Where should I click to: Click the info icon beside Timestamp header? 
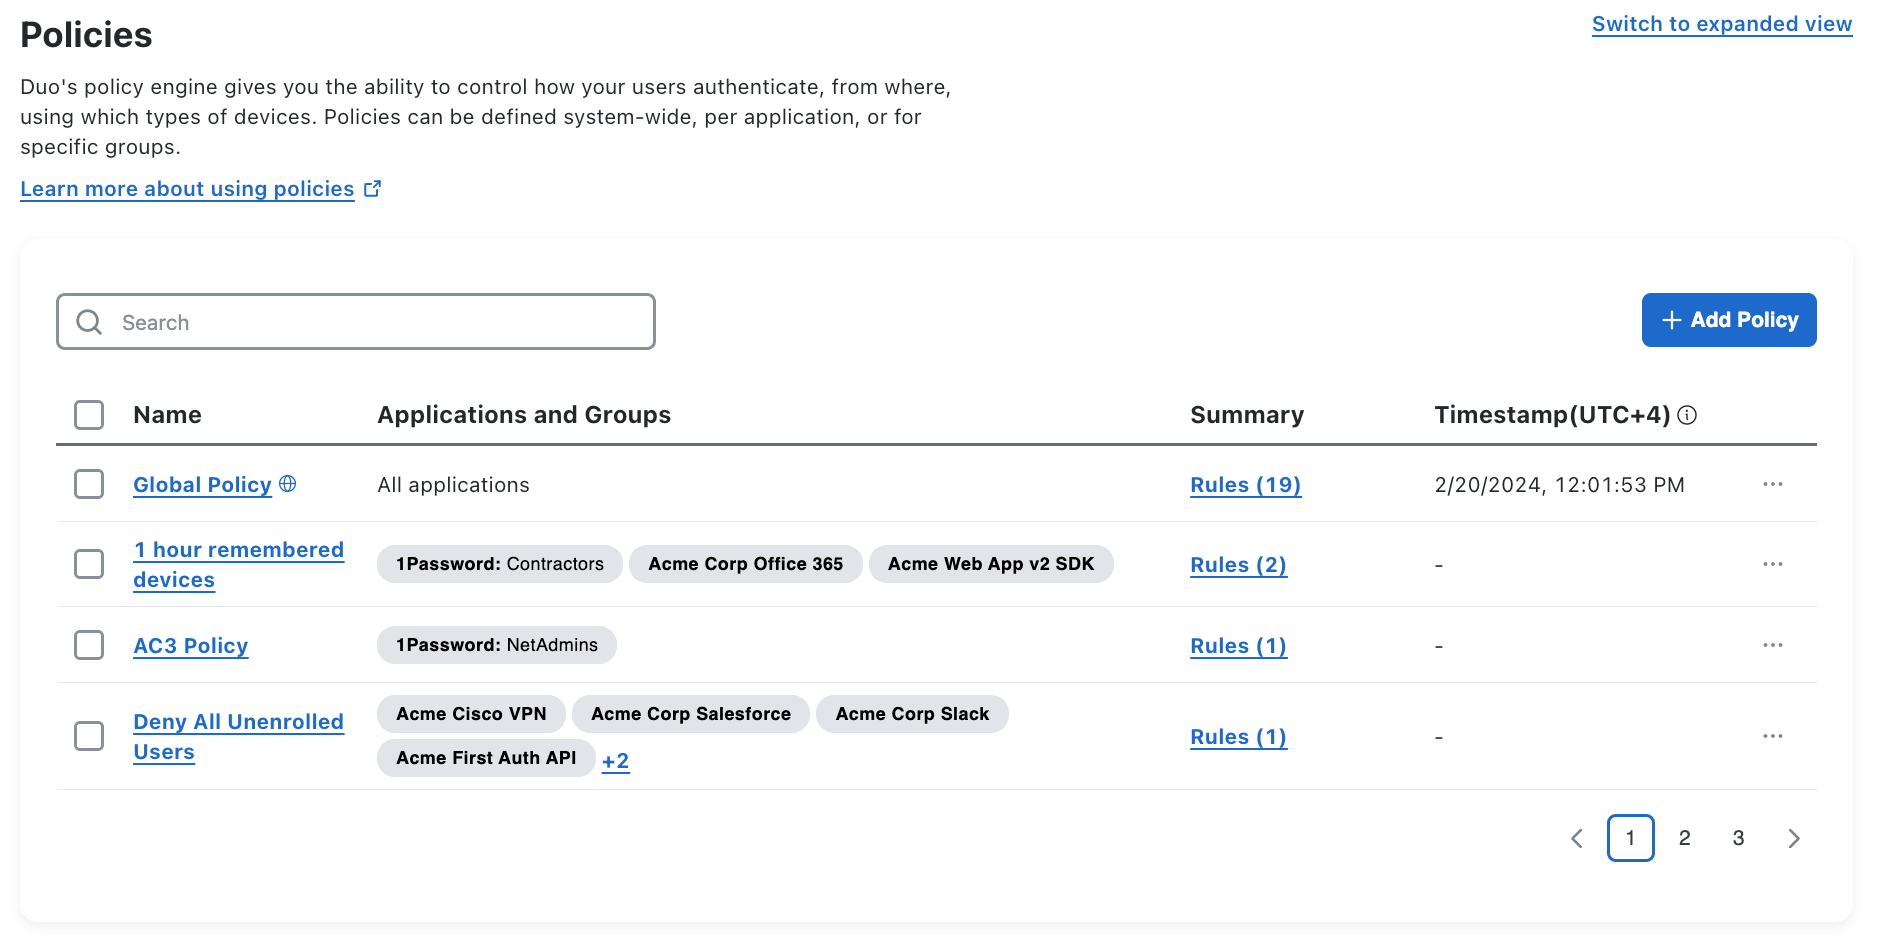tap(1687, 415)
